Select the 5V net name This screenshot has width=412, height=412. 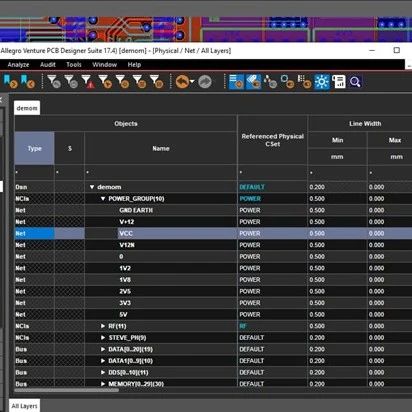pyautogui.click(x=123, y=315)
